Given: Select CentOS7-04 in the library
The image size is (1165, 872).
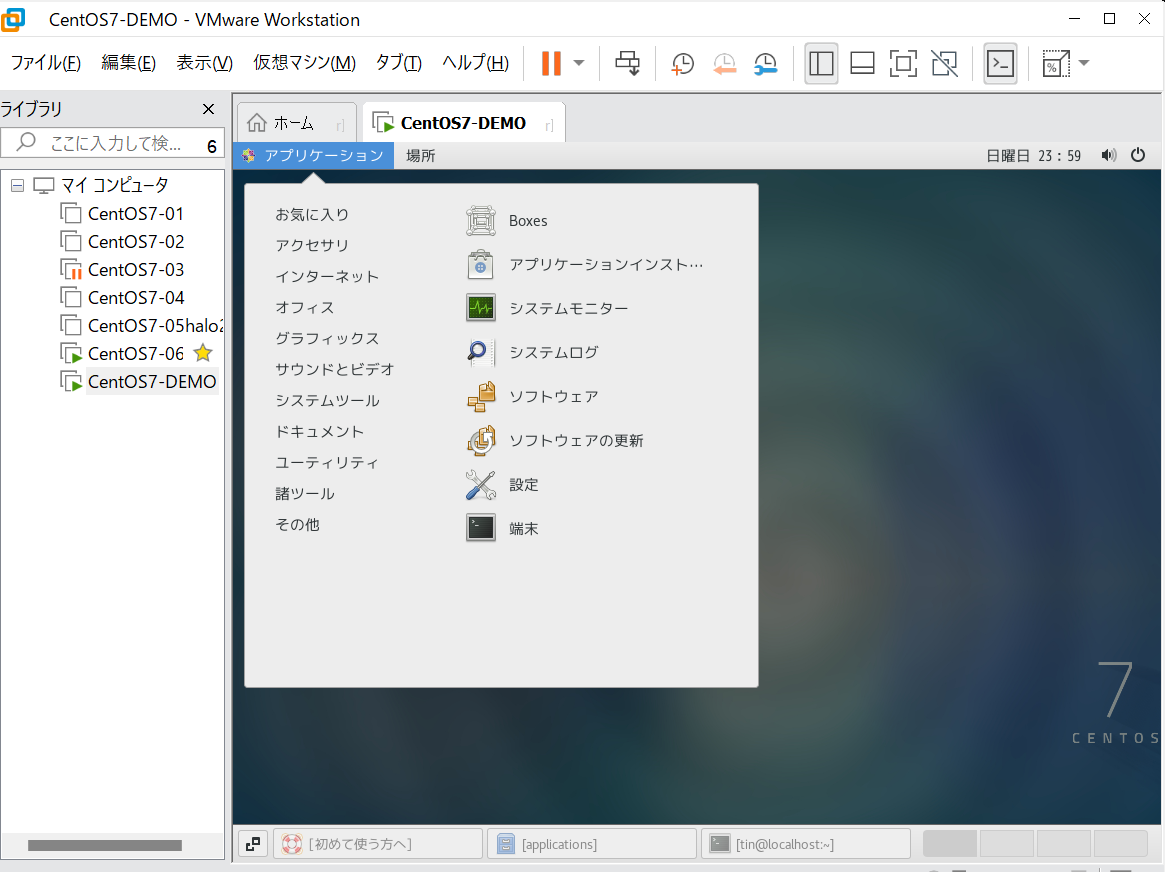Looking at the screenshot, I should click(x=136, y=298).
